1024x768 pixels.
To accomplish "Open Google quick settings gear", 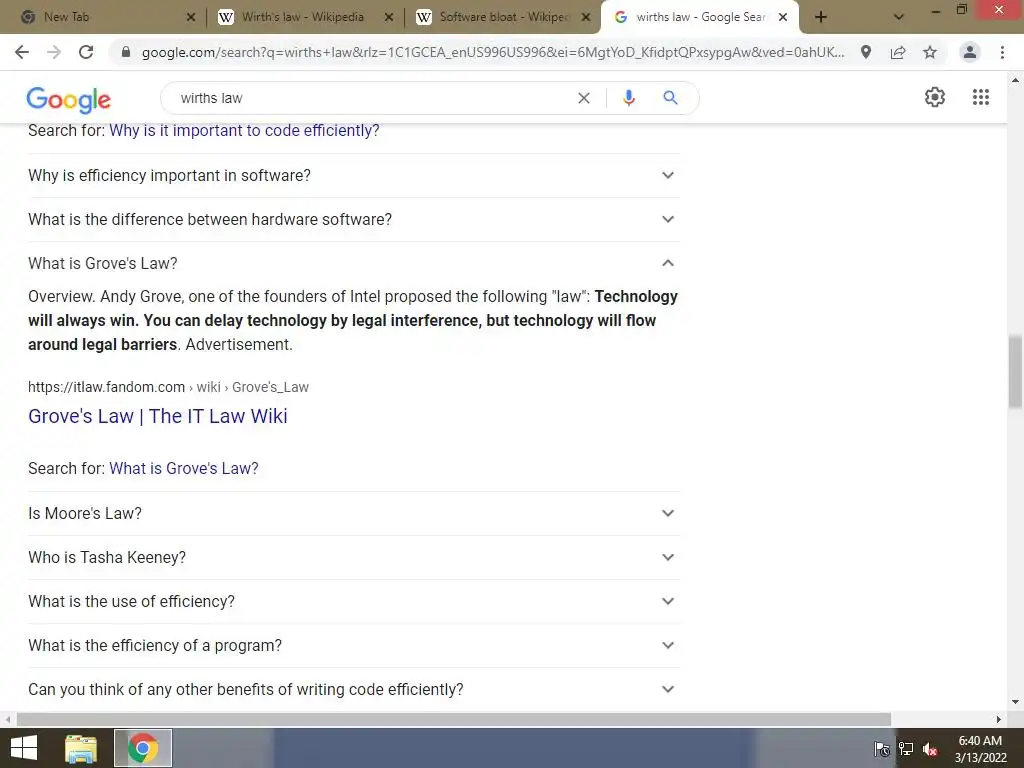I will click(x=935, y=97).
